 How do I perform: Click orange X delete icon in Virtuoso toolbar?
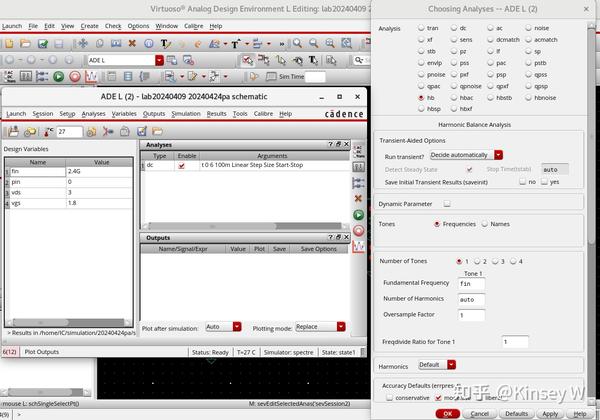click(132, 43)
